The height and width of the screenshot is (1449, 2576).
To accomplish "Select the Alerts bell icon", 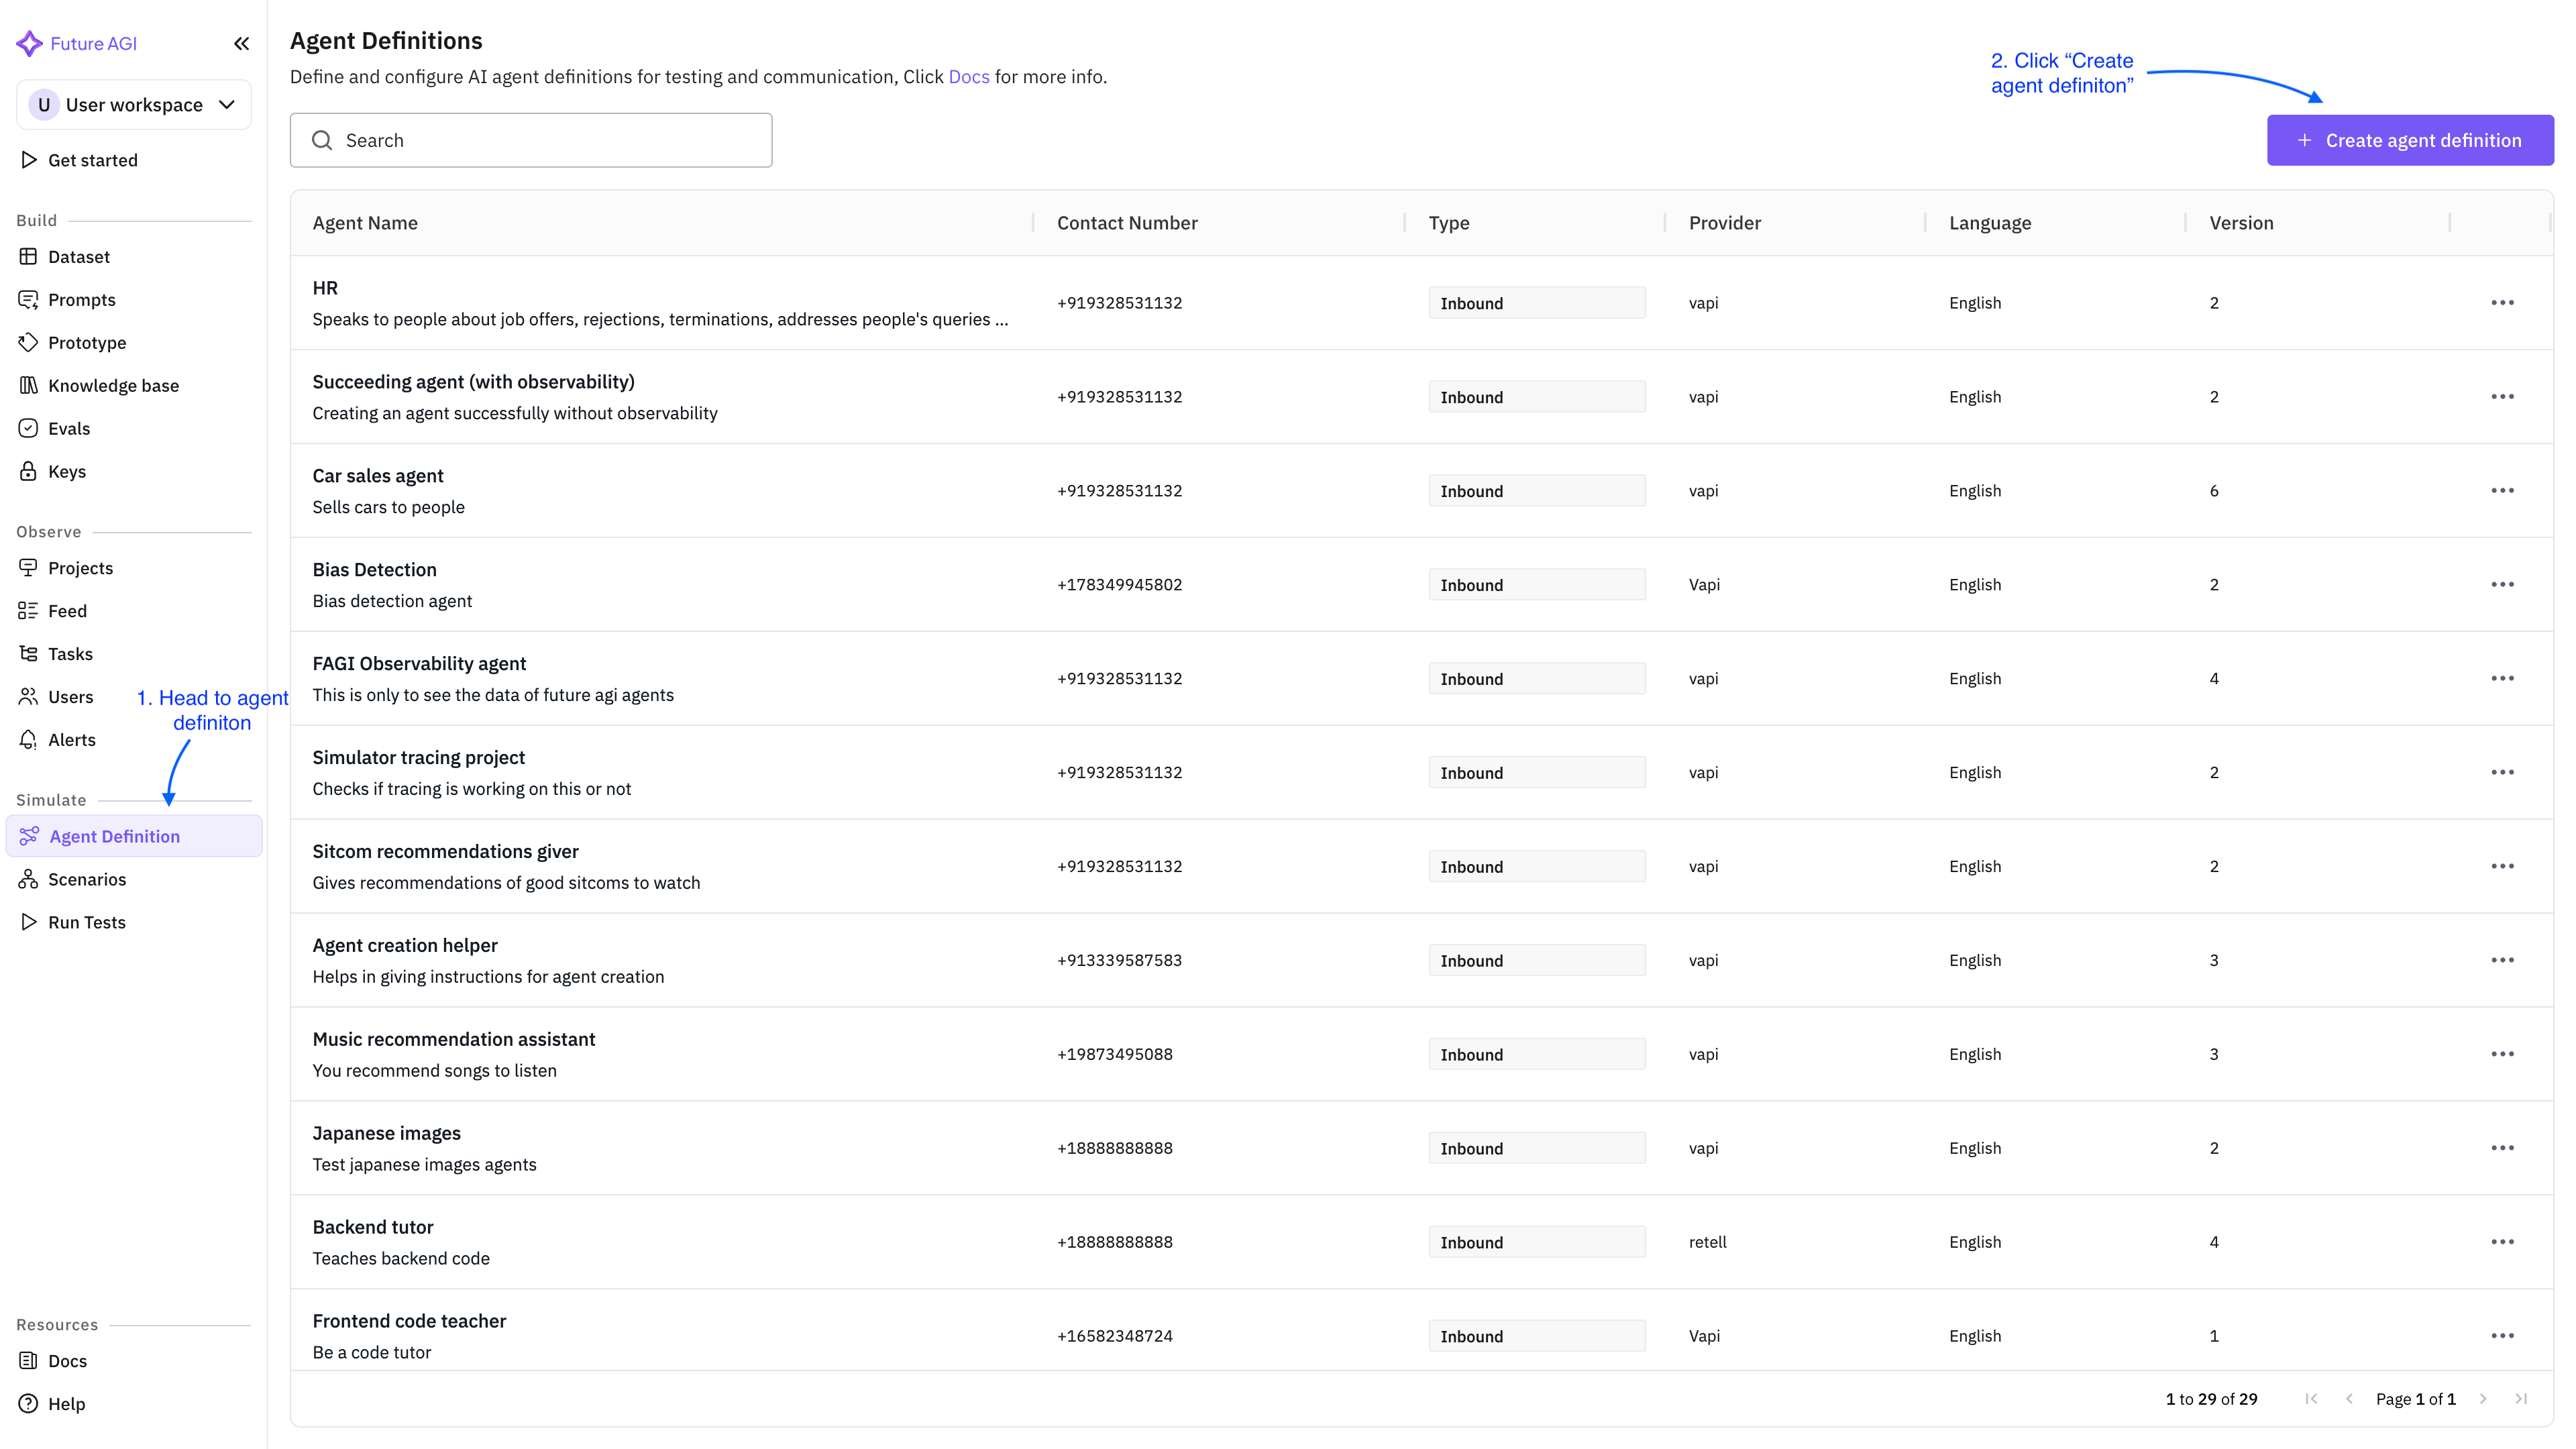I will click(29, 739).
